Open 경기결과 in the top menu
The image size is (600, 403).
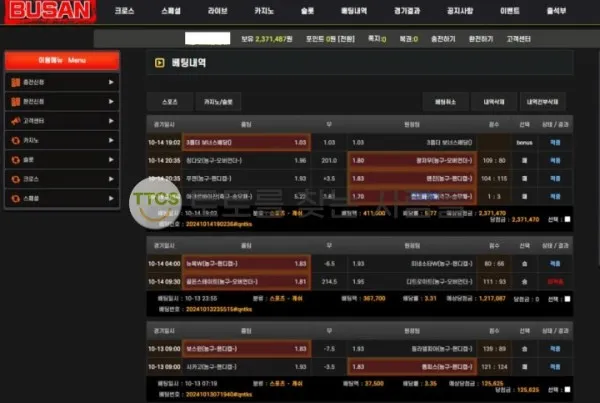(x=407, y=11)
